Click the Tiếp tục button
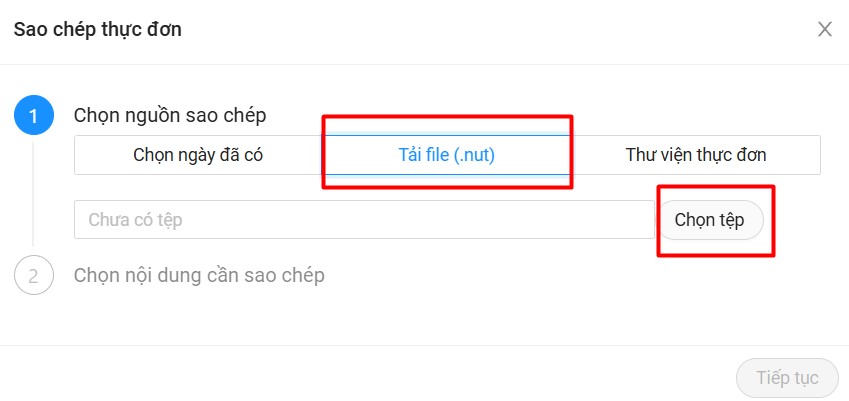This screenshot has width=849, height=401. click(x=787, y=378)
